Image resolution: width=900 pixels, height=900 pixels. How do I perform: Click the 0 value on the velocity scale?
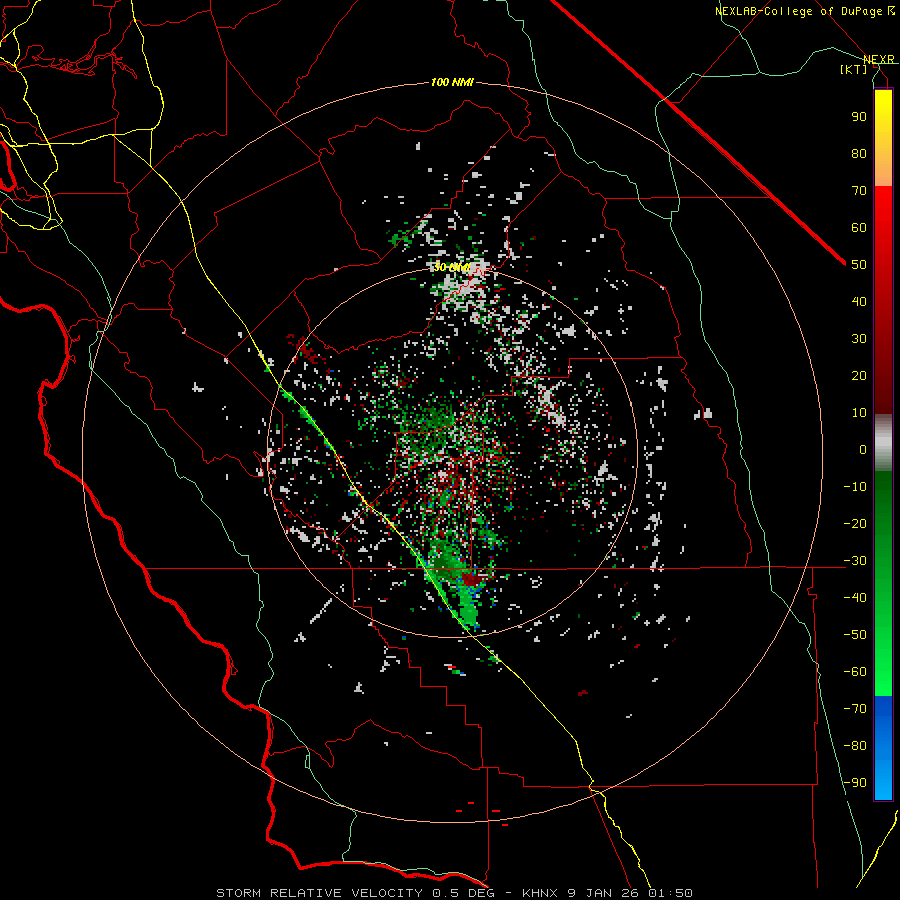click(x=863, y=449)
